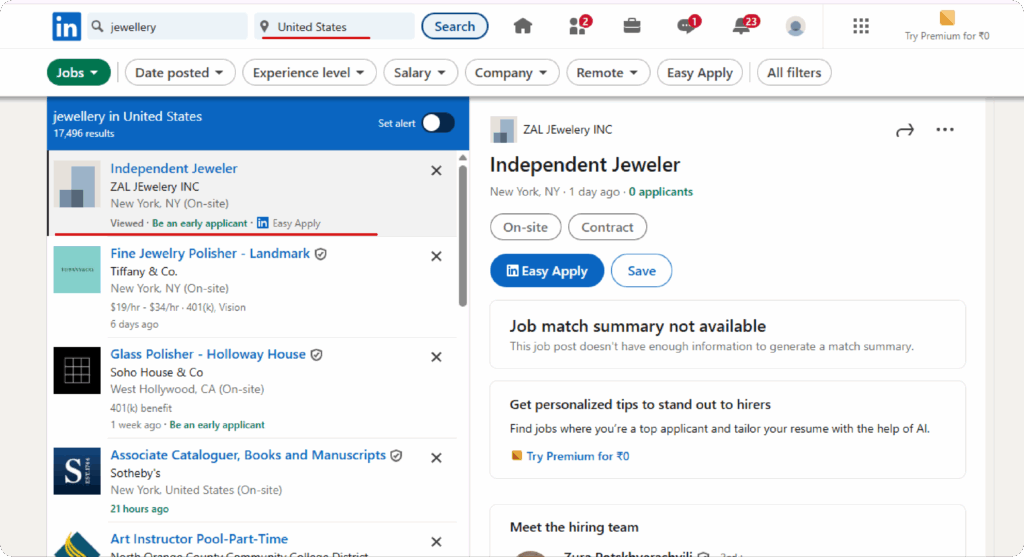
Task: Click verified badge beside Fine Jewelry Polisher
Action: (x=321, y=254)
